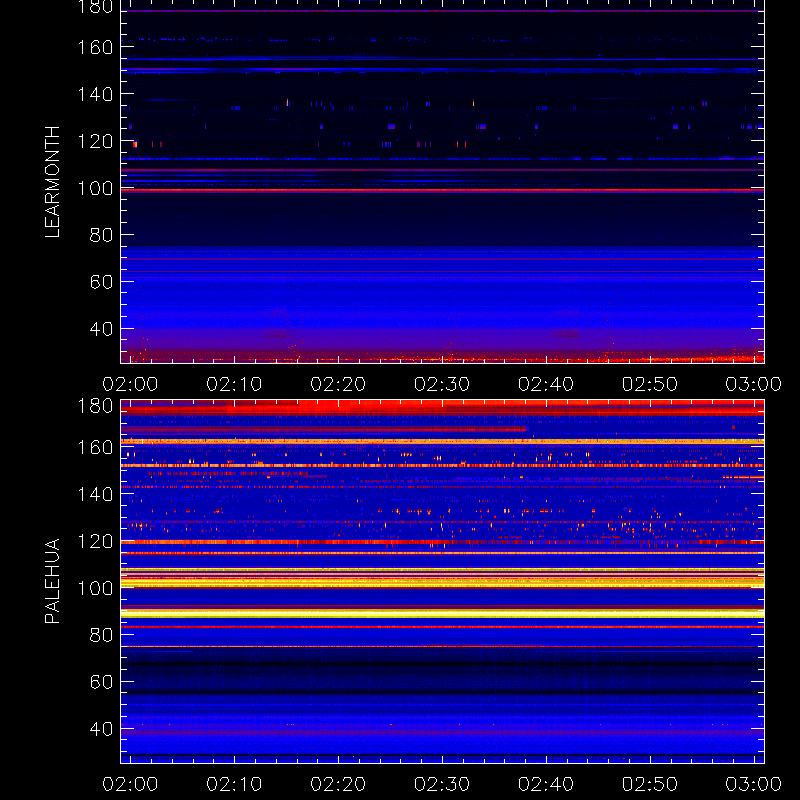Pick the 02:20 time label under the Learmonth plot
The width and height of the screenshot is (800, 800).
[338, 384]
